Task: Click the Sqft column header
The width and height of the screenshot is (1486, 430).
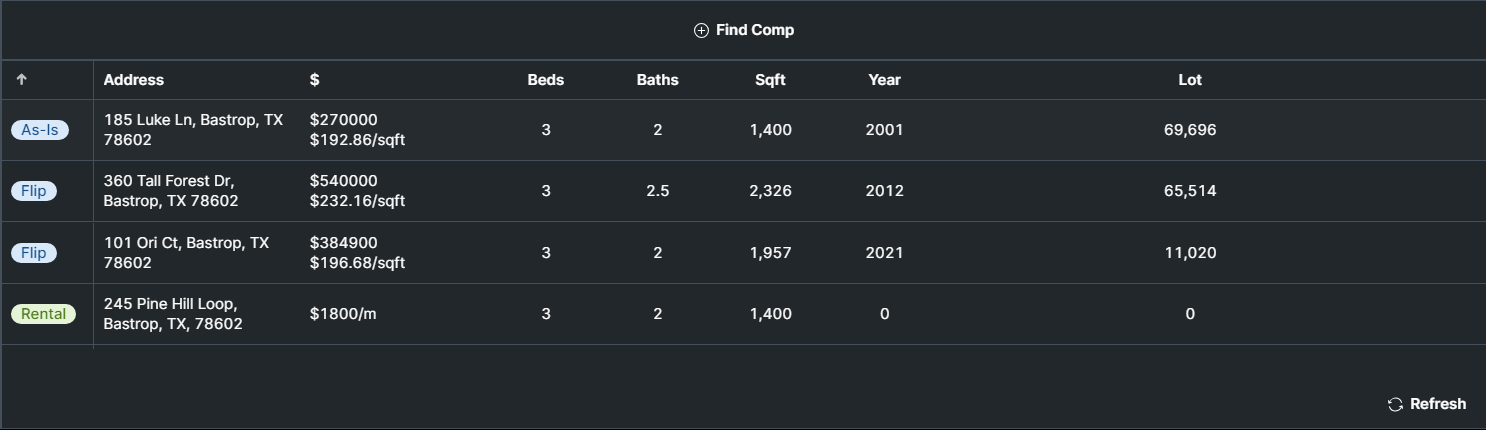Action: pyautogui.click(x=770, y=80)
